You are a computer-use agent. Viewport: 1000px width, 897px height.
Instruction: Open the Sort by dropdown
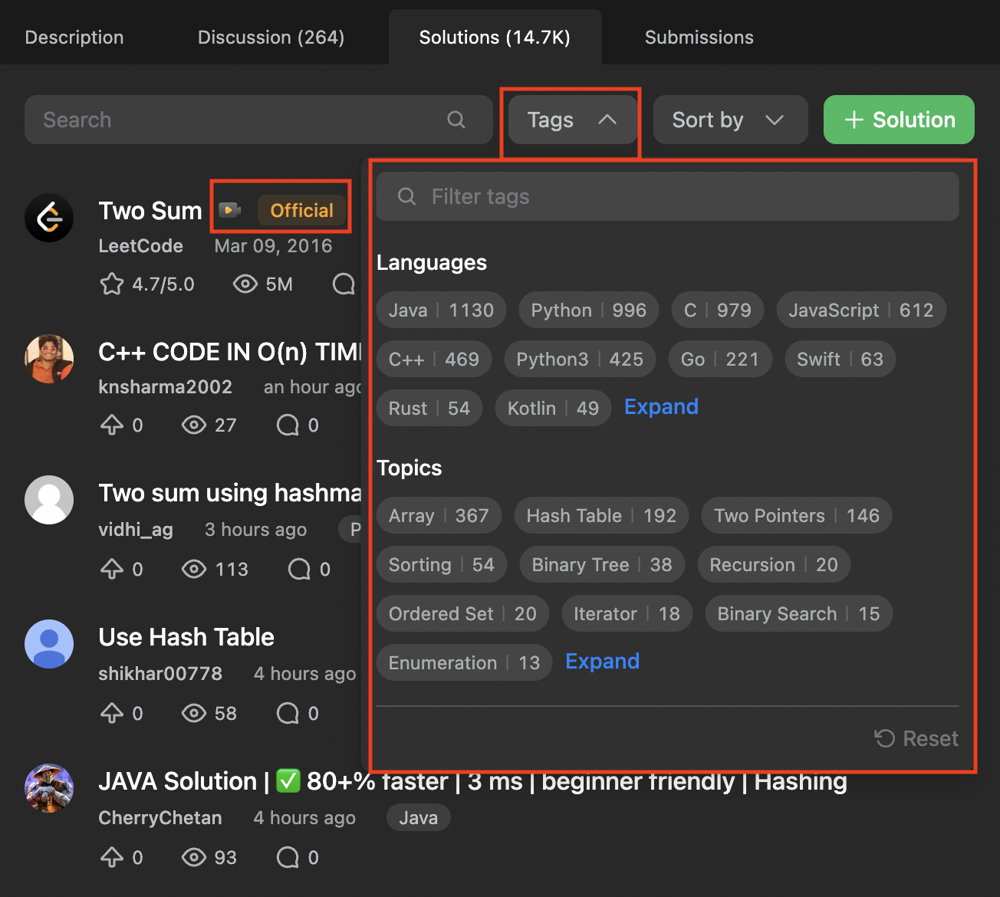[x=729, y=120]
